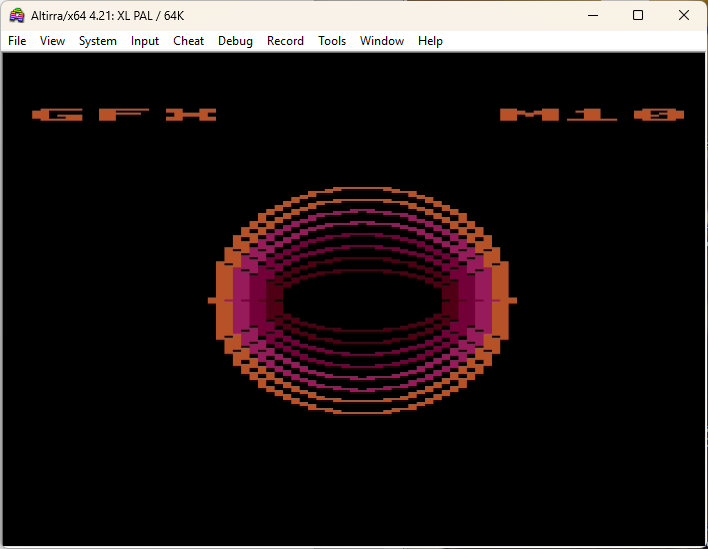
Task: Open the Help menu
Action: (x=430, y=41)
